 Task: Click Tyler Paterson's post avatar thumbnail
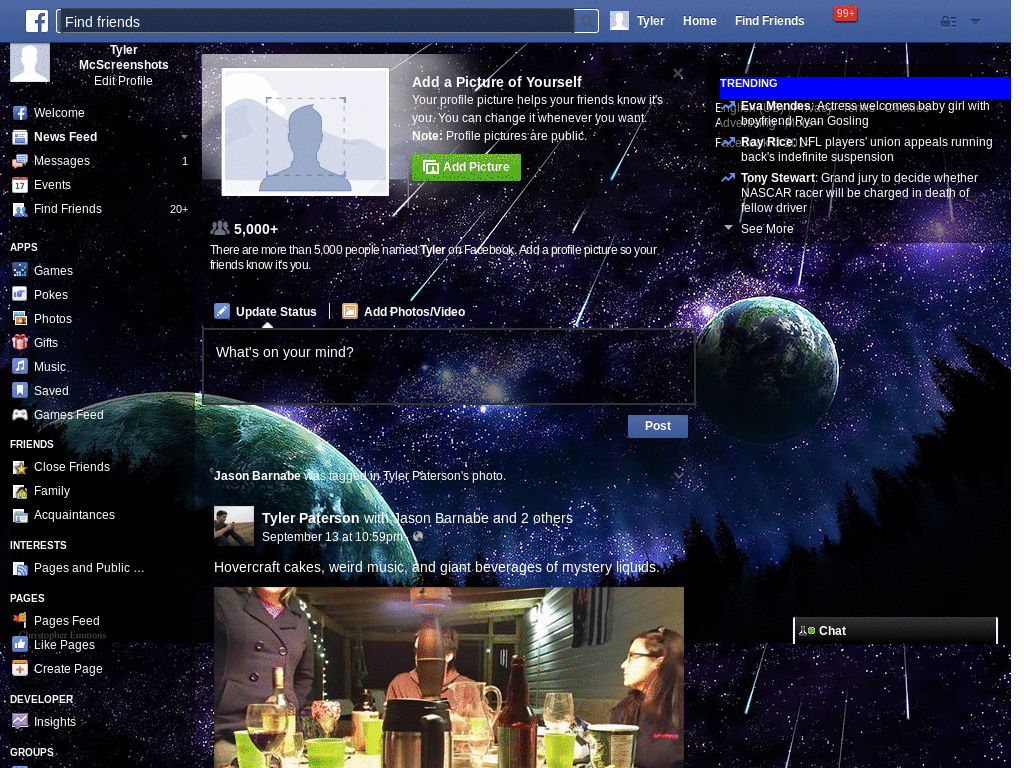(x=234, y=526)
